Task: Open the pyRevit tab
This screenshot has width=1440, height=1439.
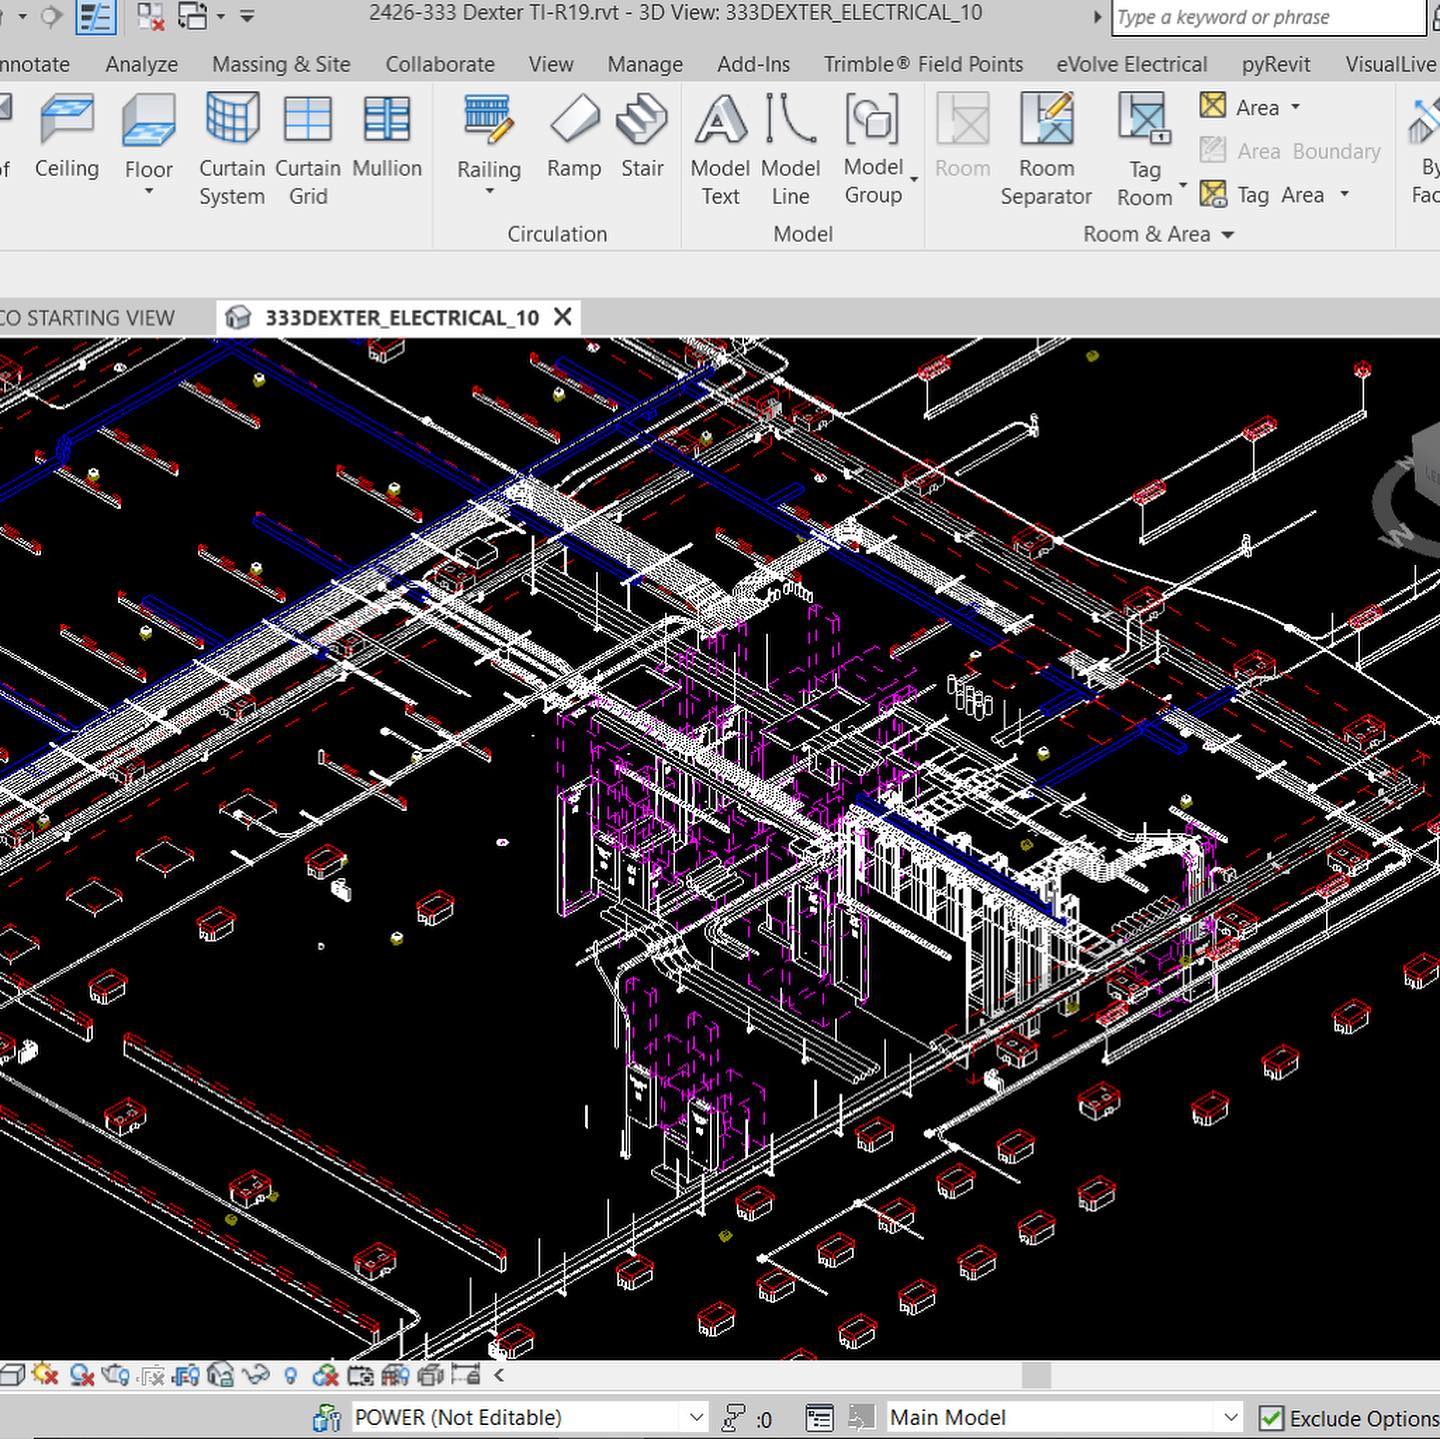Action: (1276, 64)
